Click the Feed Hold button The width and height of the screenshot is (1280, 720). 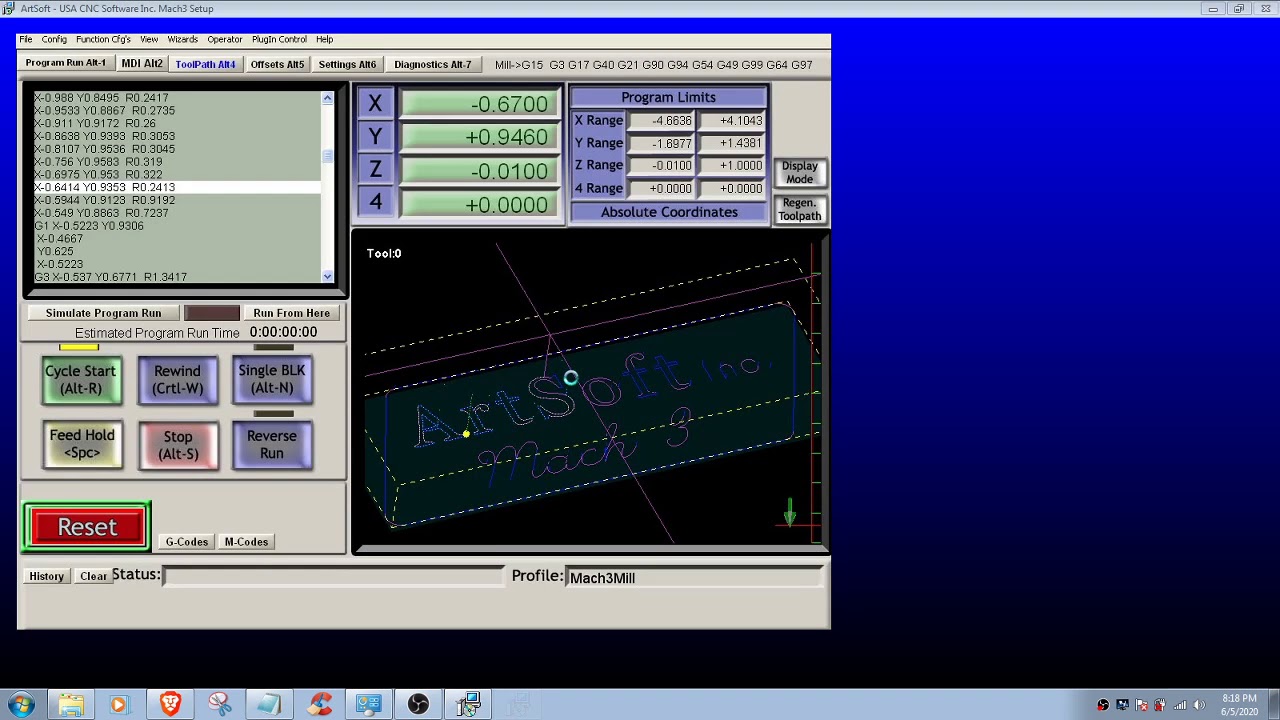coord(82,444)
